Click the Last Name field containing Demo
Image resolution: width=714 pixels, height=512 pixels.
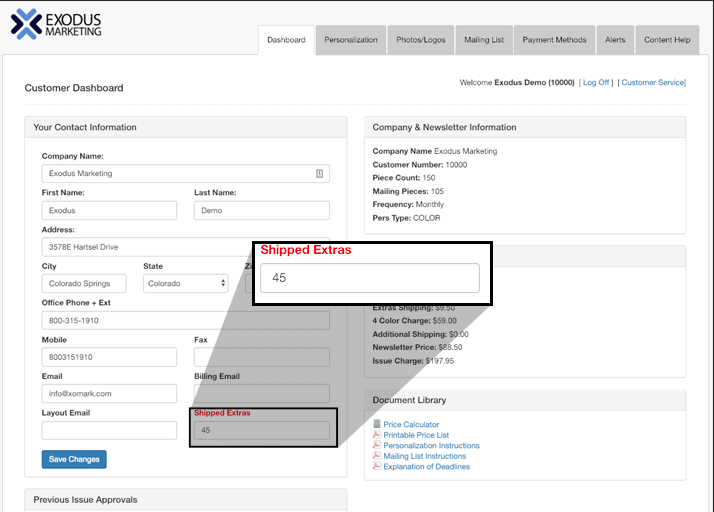click(262, 210)
